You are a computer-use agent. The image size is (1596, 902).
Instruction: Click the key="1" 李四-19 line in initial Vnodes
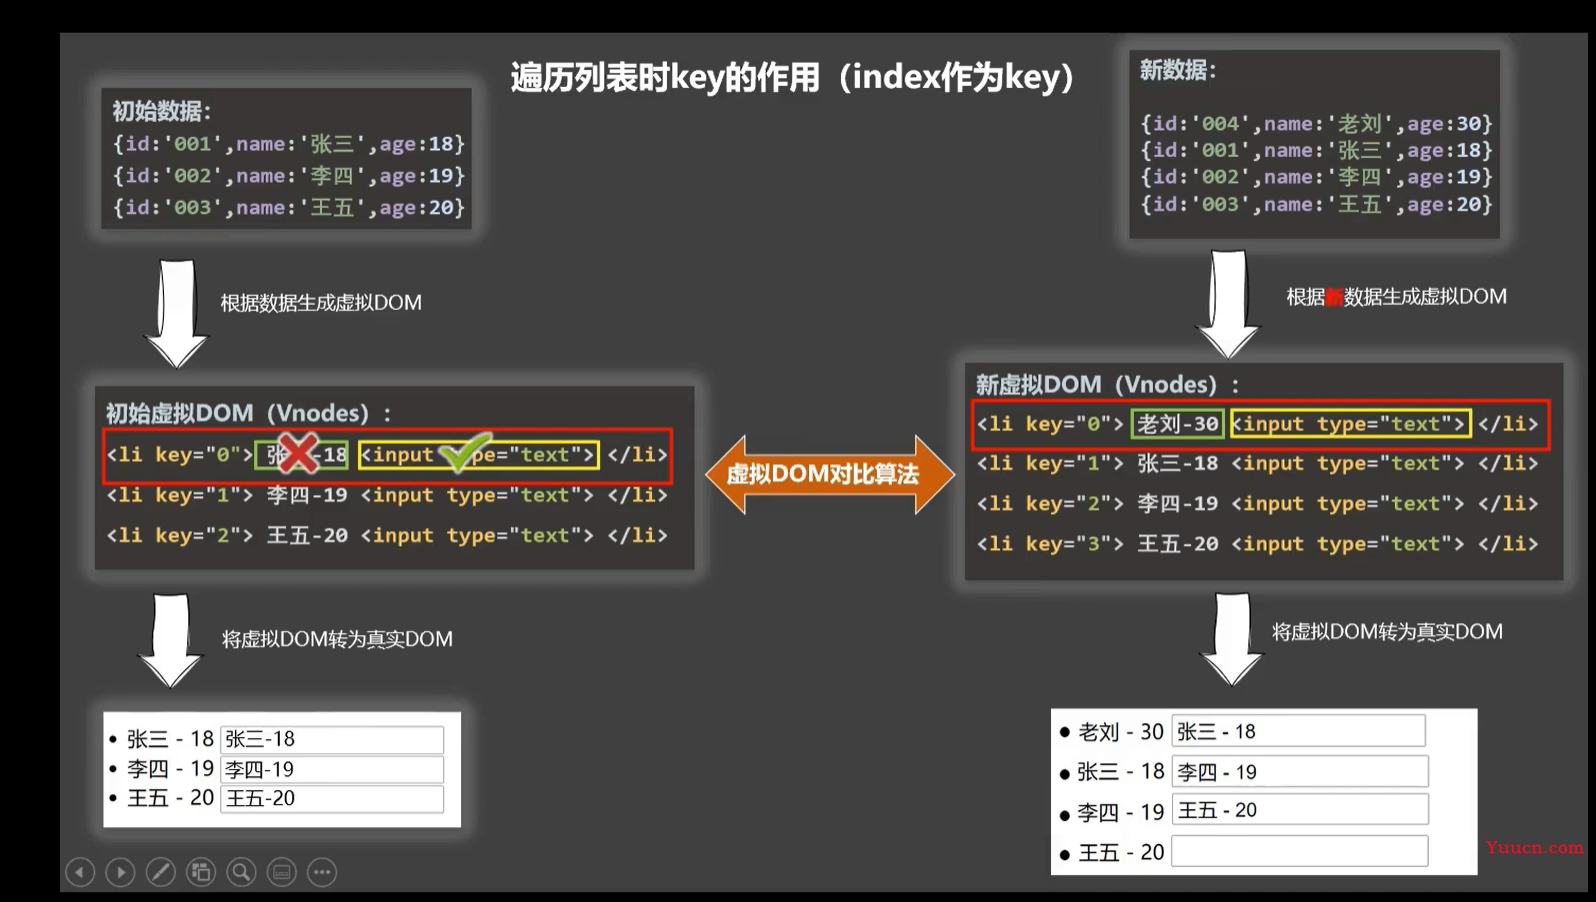(x=387, y=495)
